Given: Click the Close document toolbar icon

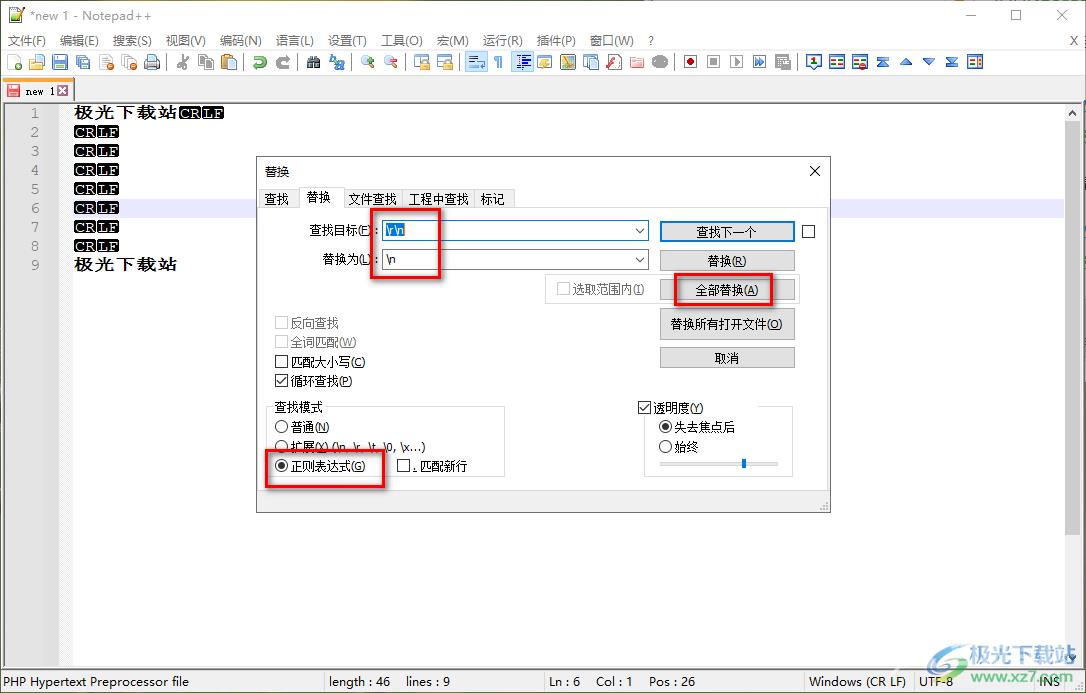Looking at the screenshot, I should [107, 62].
